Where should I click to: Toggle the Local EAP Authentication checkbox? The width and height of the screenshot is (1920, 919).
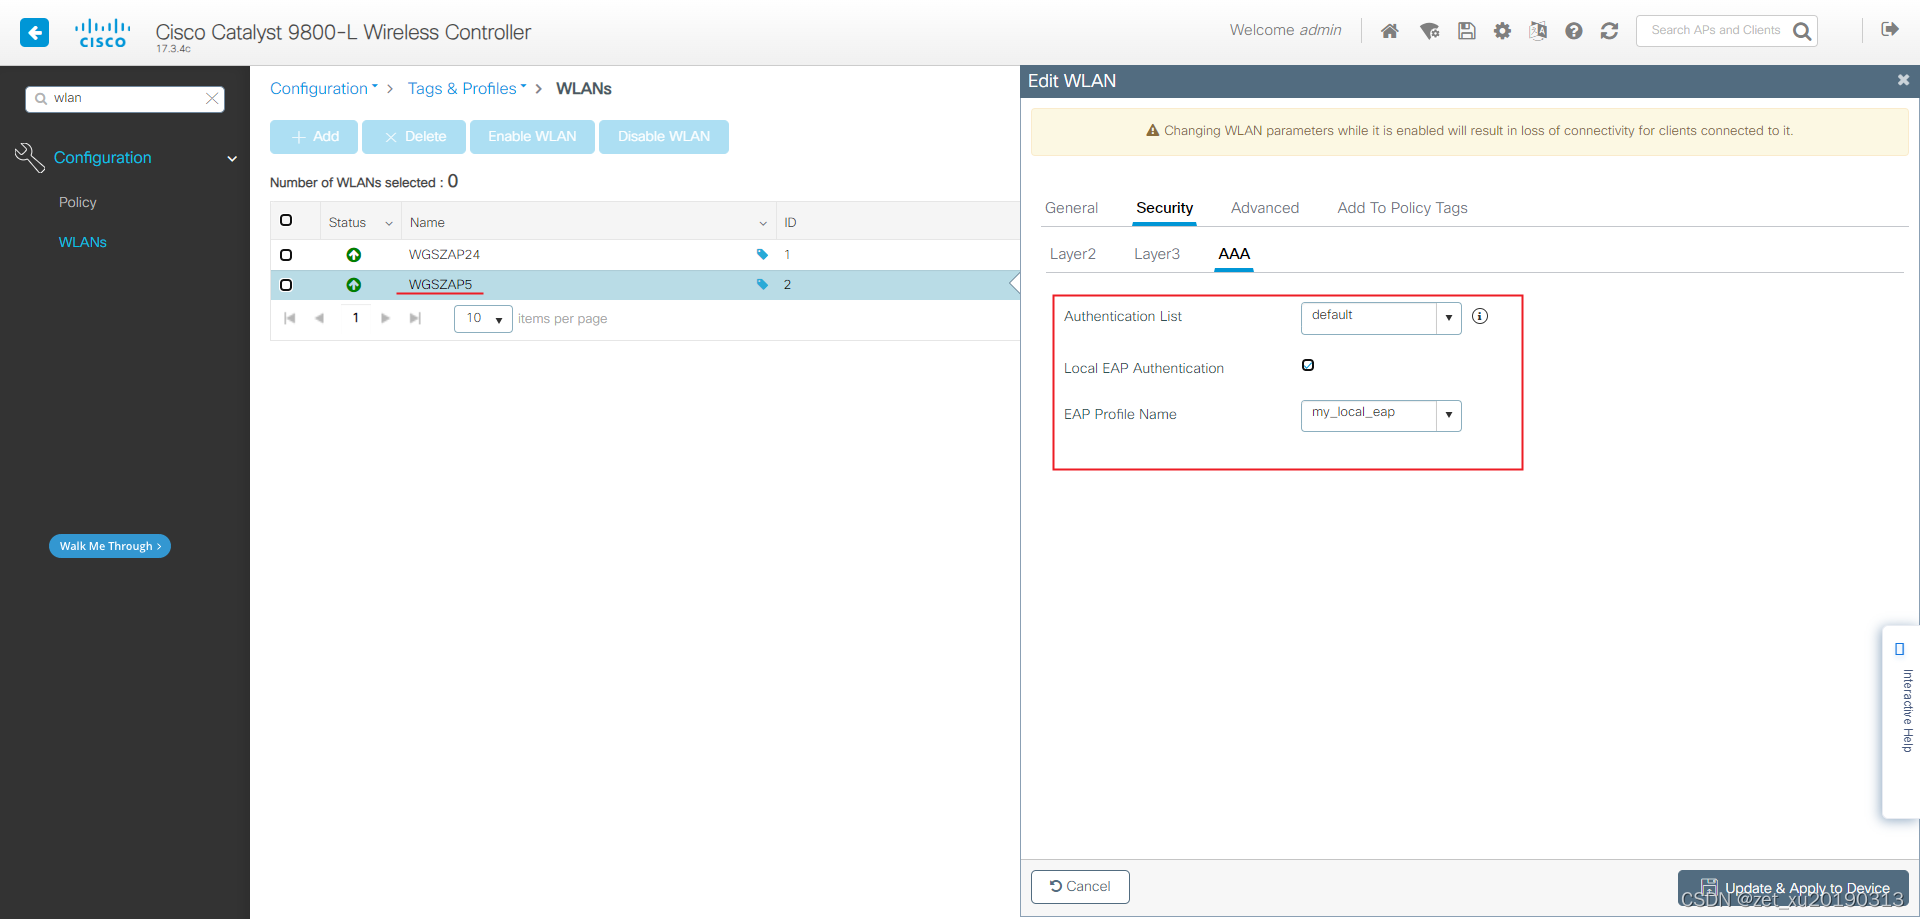point(1308,365)
